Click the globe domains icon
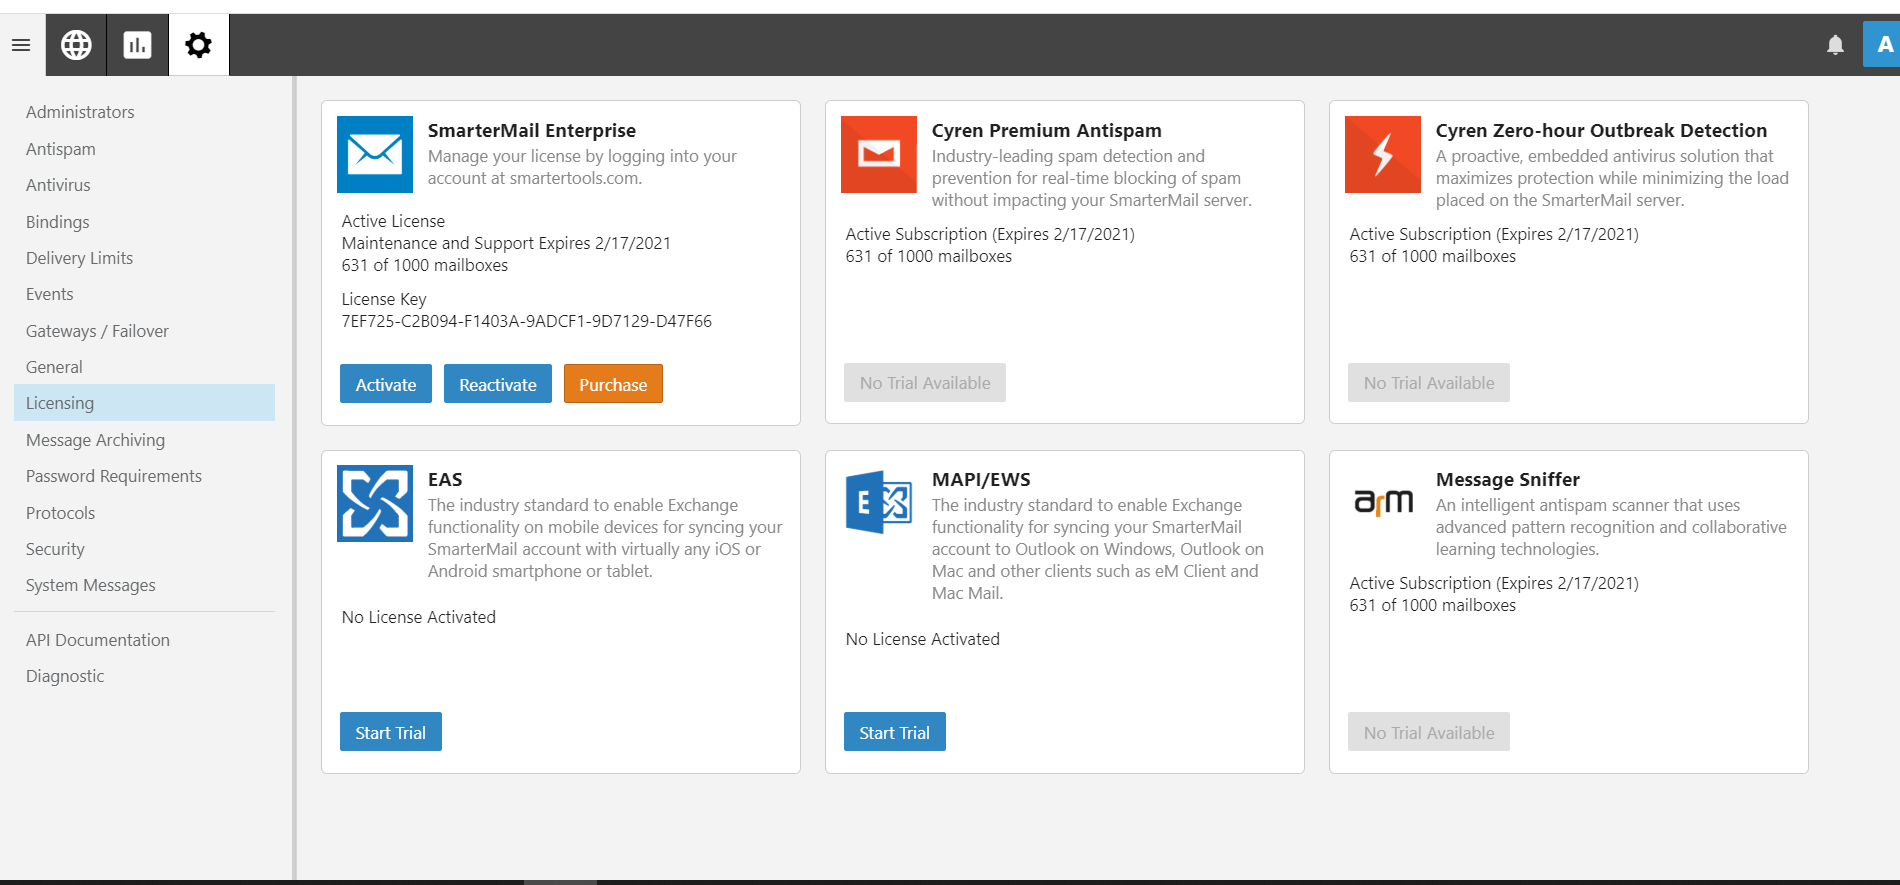Screen dimensions: 1900x885 tap(76, 45)
